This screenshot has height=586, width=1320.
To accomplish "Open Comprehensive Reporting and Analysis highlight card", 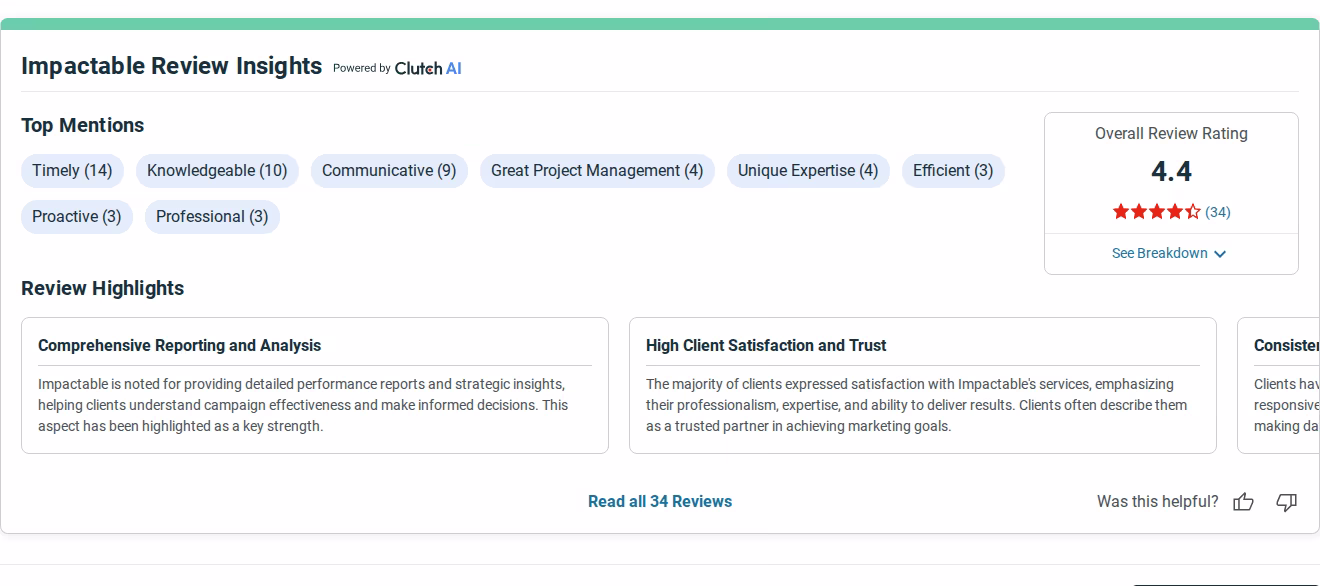I will pos(315,386).
